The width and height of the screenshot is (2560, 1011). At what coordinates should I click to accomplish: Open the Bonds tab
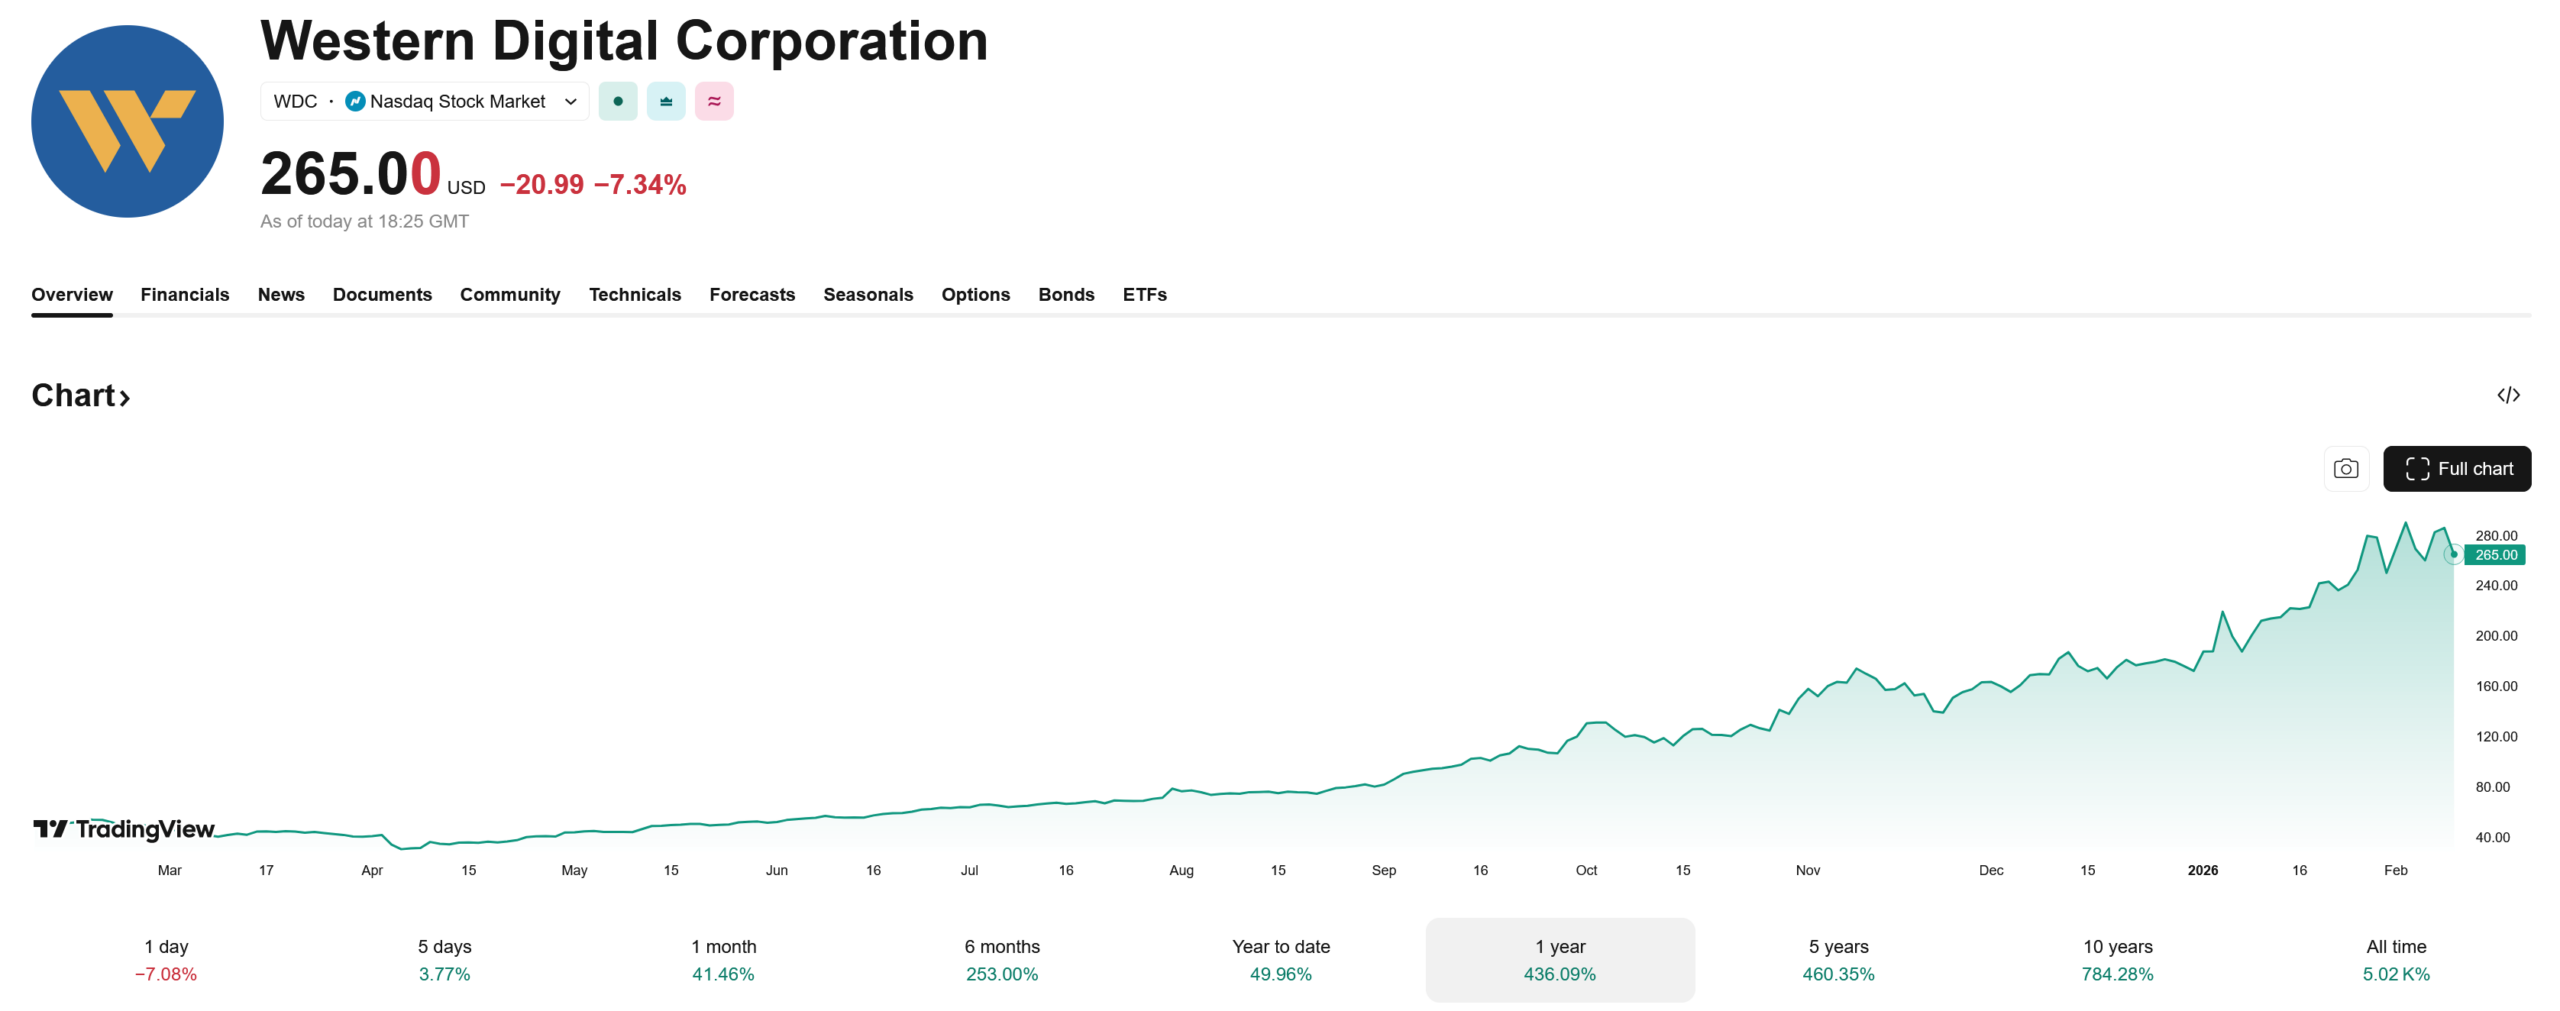pos(1066,294)
